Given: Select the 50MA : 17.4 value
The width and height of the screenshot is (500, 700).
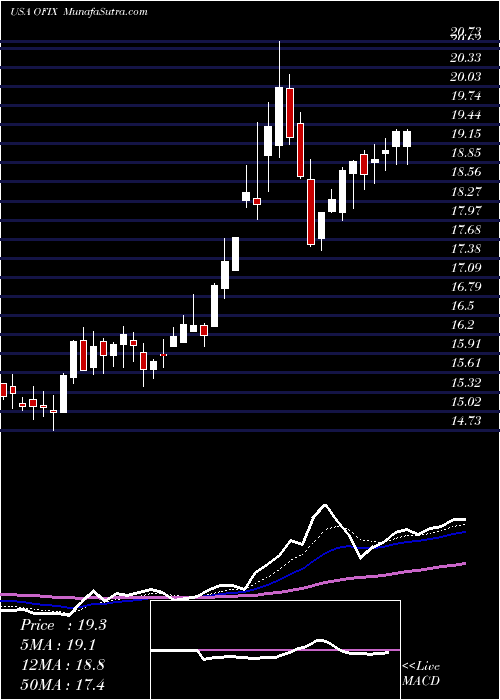Looking at the screenshot, I should (63, 684).
